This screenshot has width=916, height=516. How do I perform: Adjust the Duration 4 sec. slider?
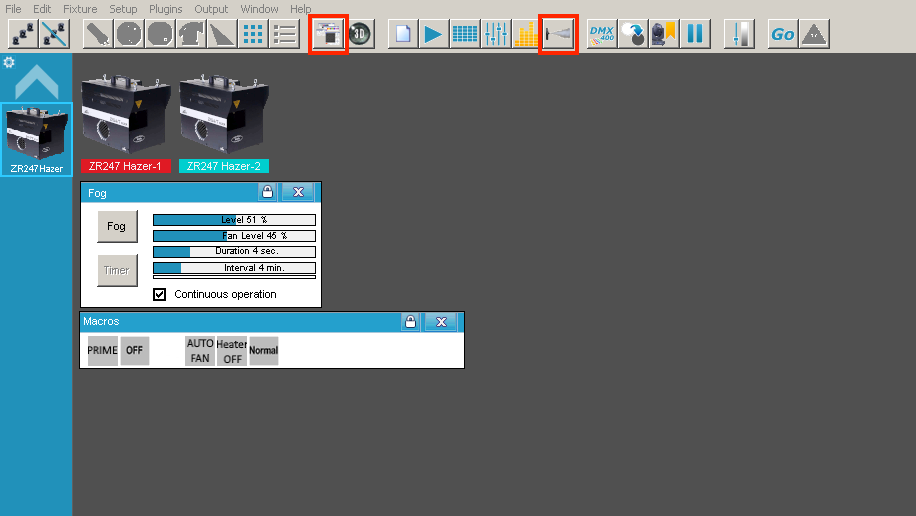point(234,251)
